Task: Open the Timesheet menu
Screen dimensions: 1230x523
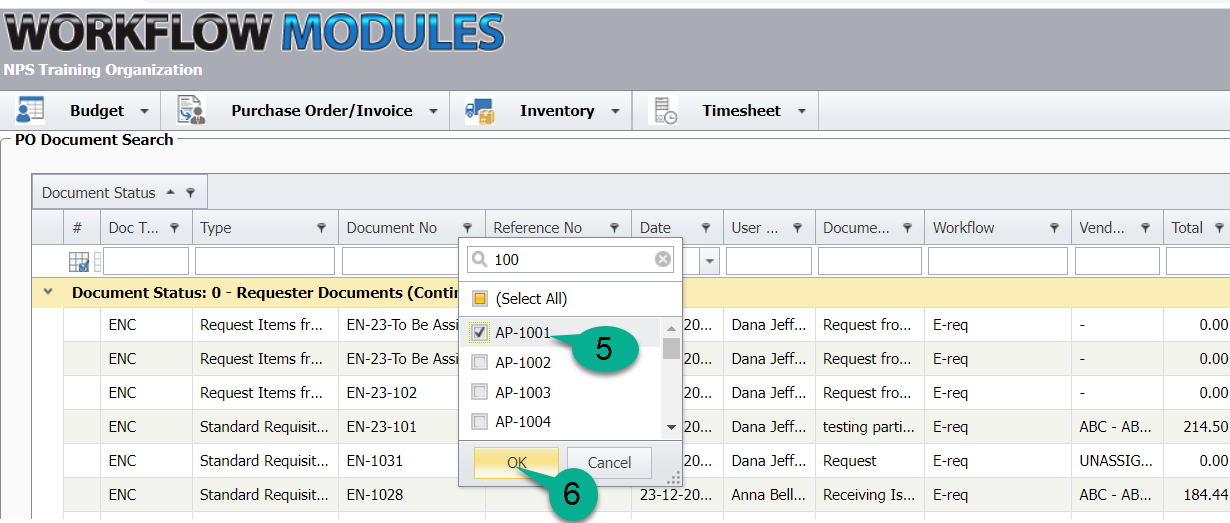Action: click(x=741, y=111)
